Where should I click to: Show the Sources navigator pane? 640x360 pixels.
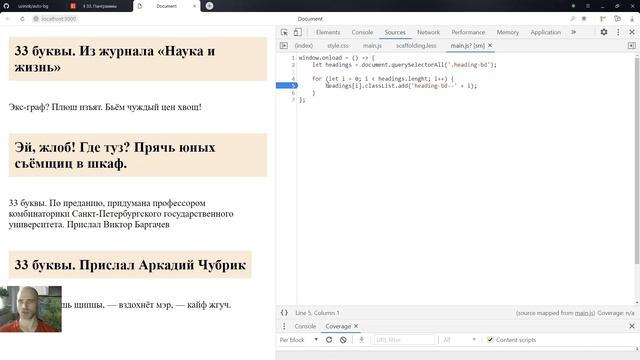pos(284,46)
